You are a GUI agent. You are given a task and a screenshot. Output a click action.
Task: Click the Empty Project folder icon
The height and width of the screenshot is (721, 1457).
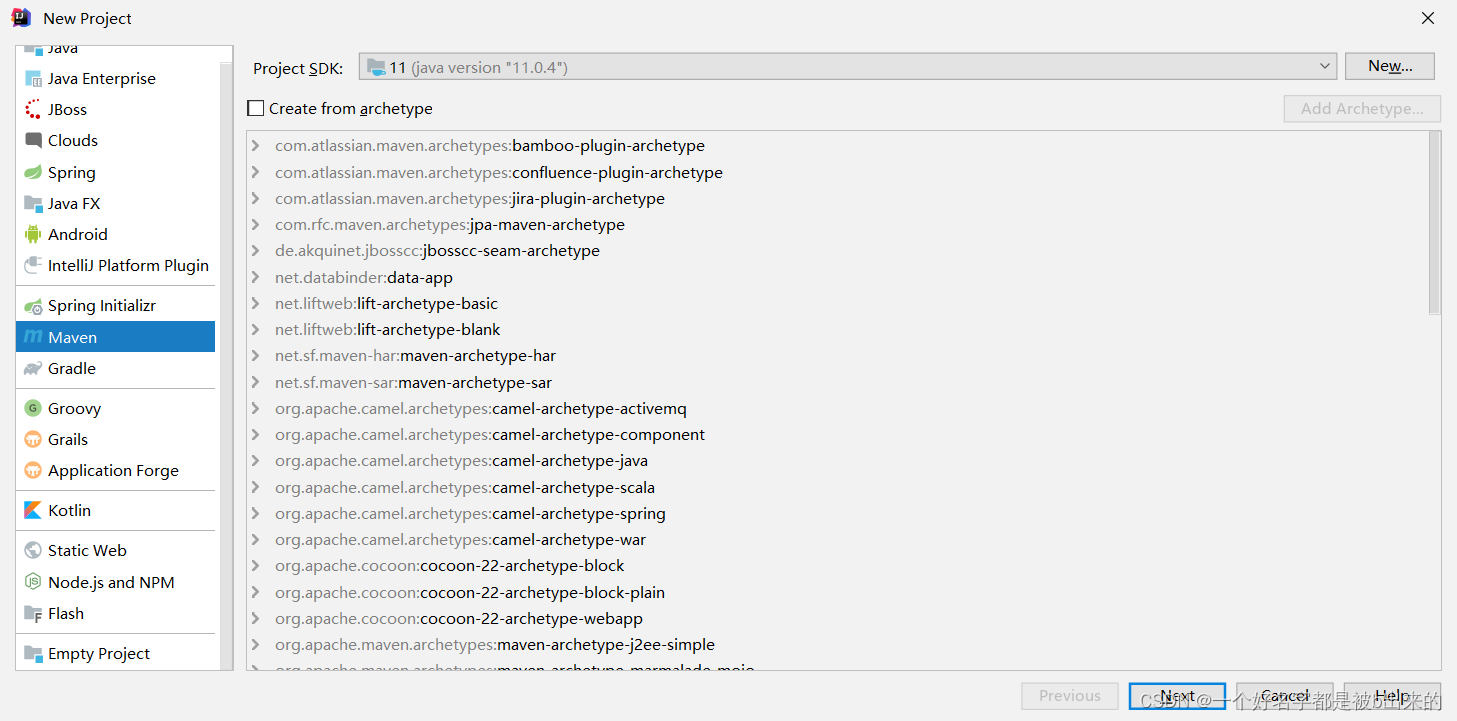point(33,654)
